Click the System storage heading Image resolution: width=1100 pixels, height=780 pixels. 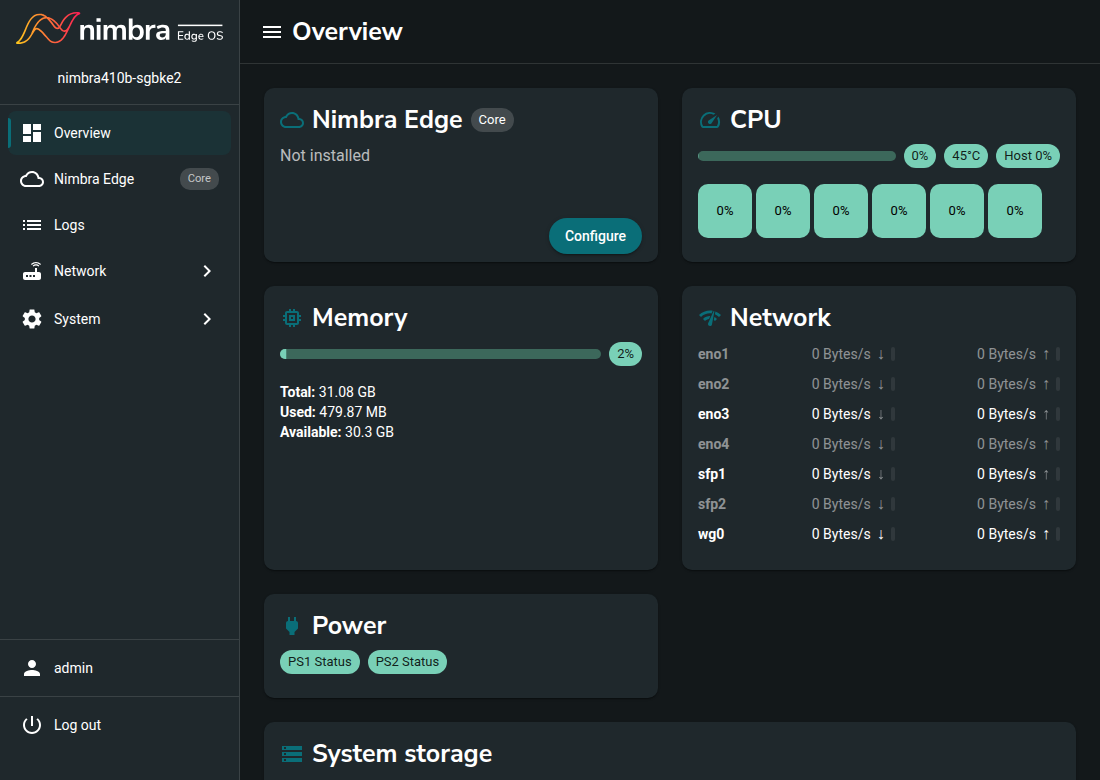point(402,754)
